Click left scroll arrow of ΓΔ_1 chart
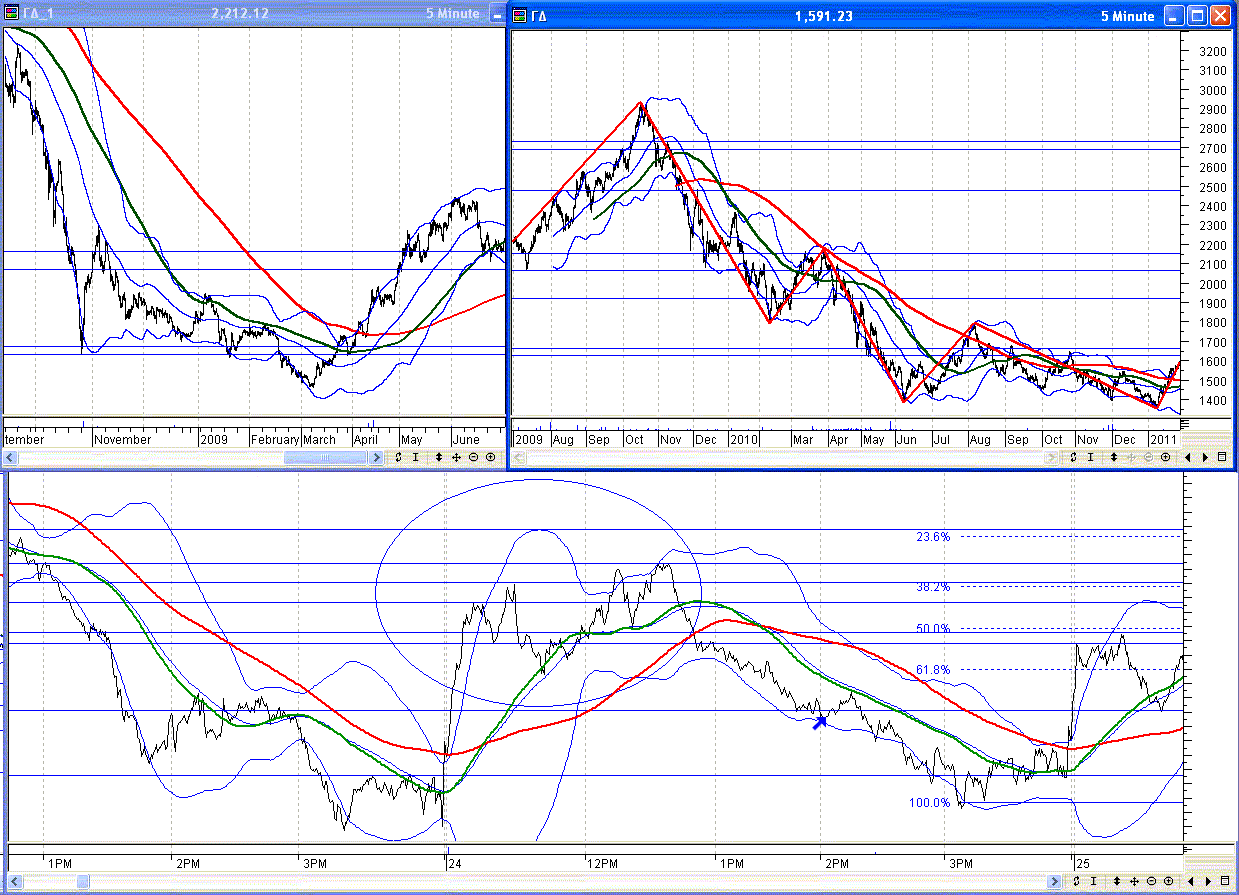This screenshot has height=895, width=1239. click(x=10, y=457)
